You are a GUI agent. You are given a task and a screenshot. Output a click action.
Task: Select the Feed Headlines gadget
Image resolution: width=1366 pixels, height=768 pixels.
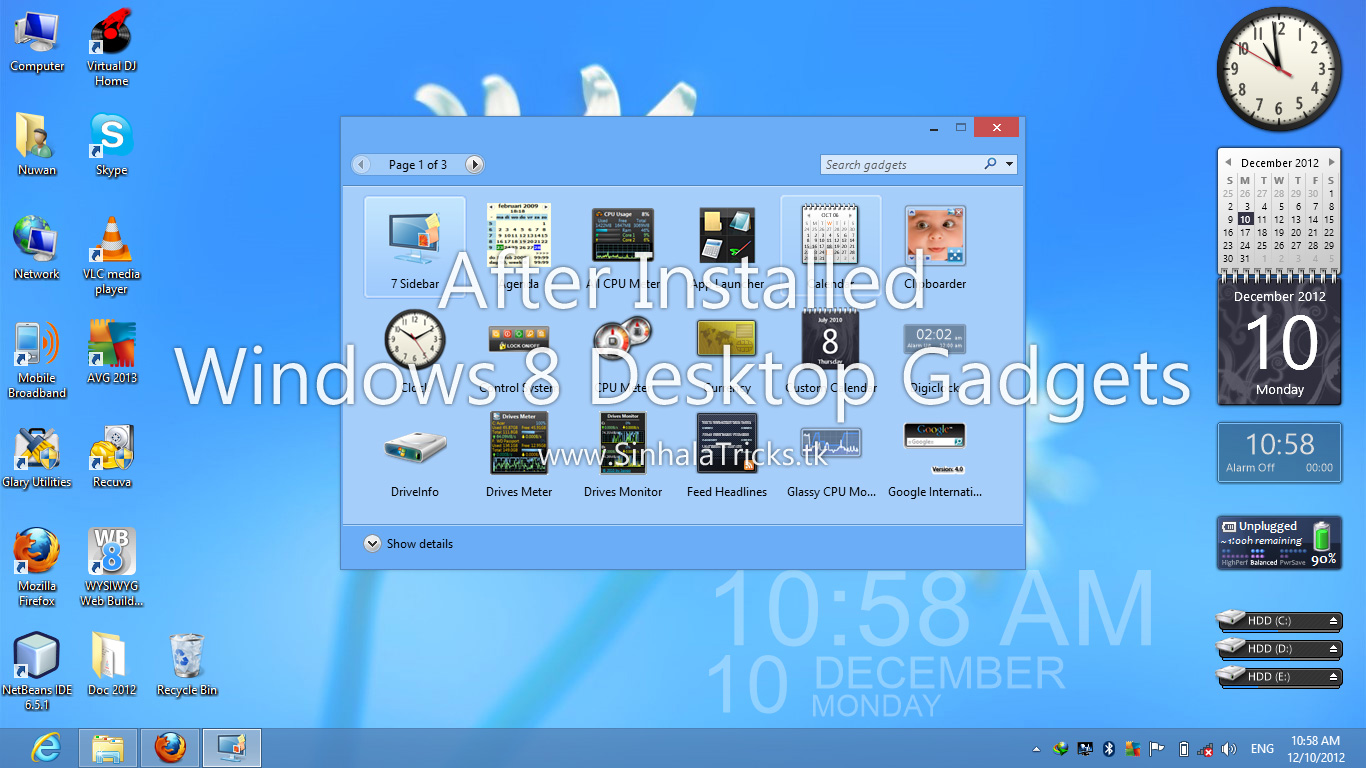[x=727, y=443]
